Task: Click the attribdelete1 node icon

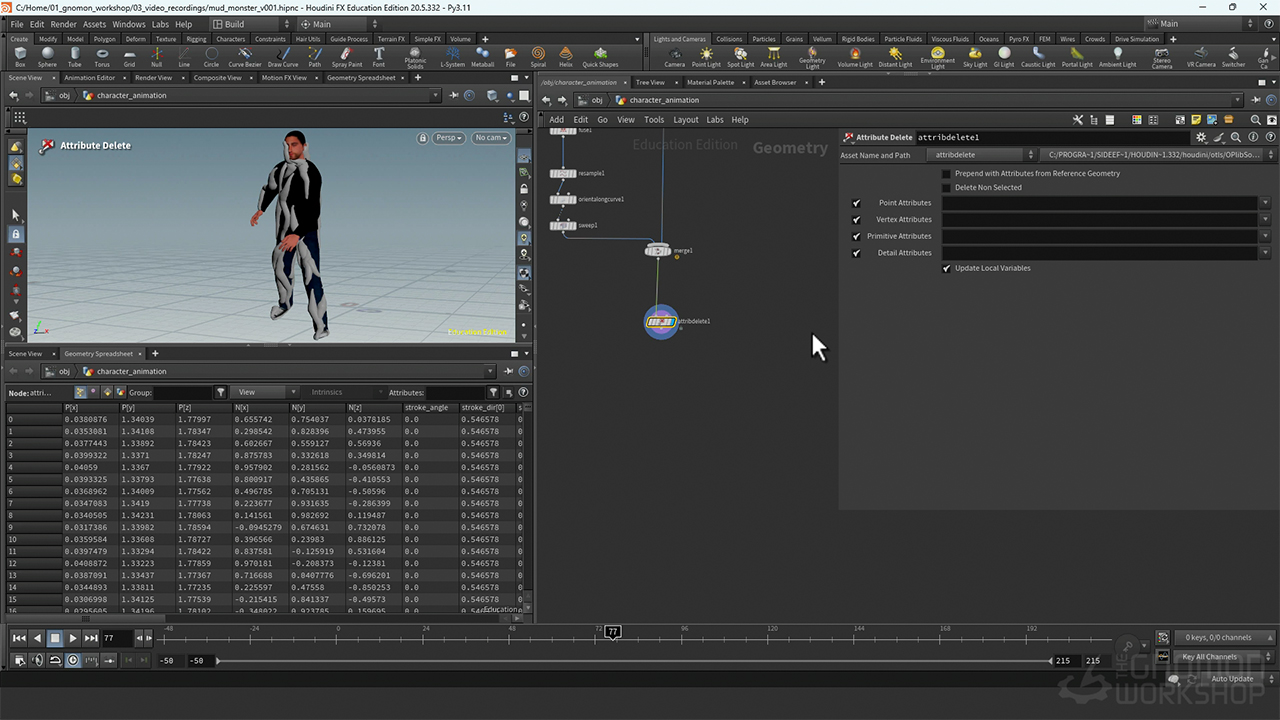Action: click(x=660, y=322)
